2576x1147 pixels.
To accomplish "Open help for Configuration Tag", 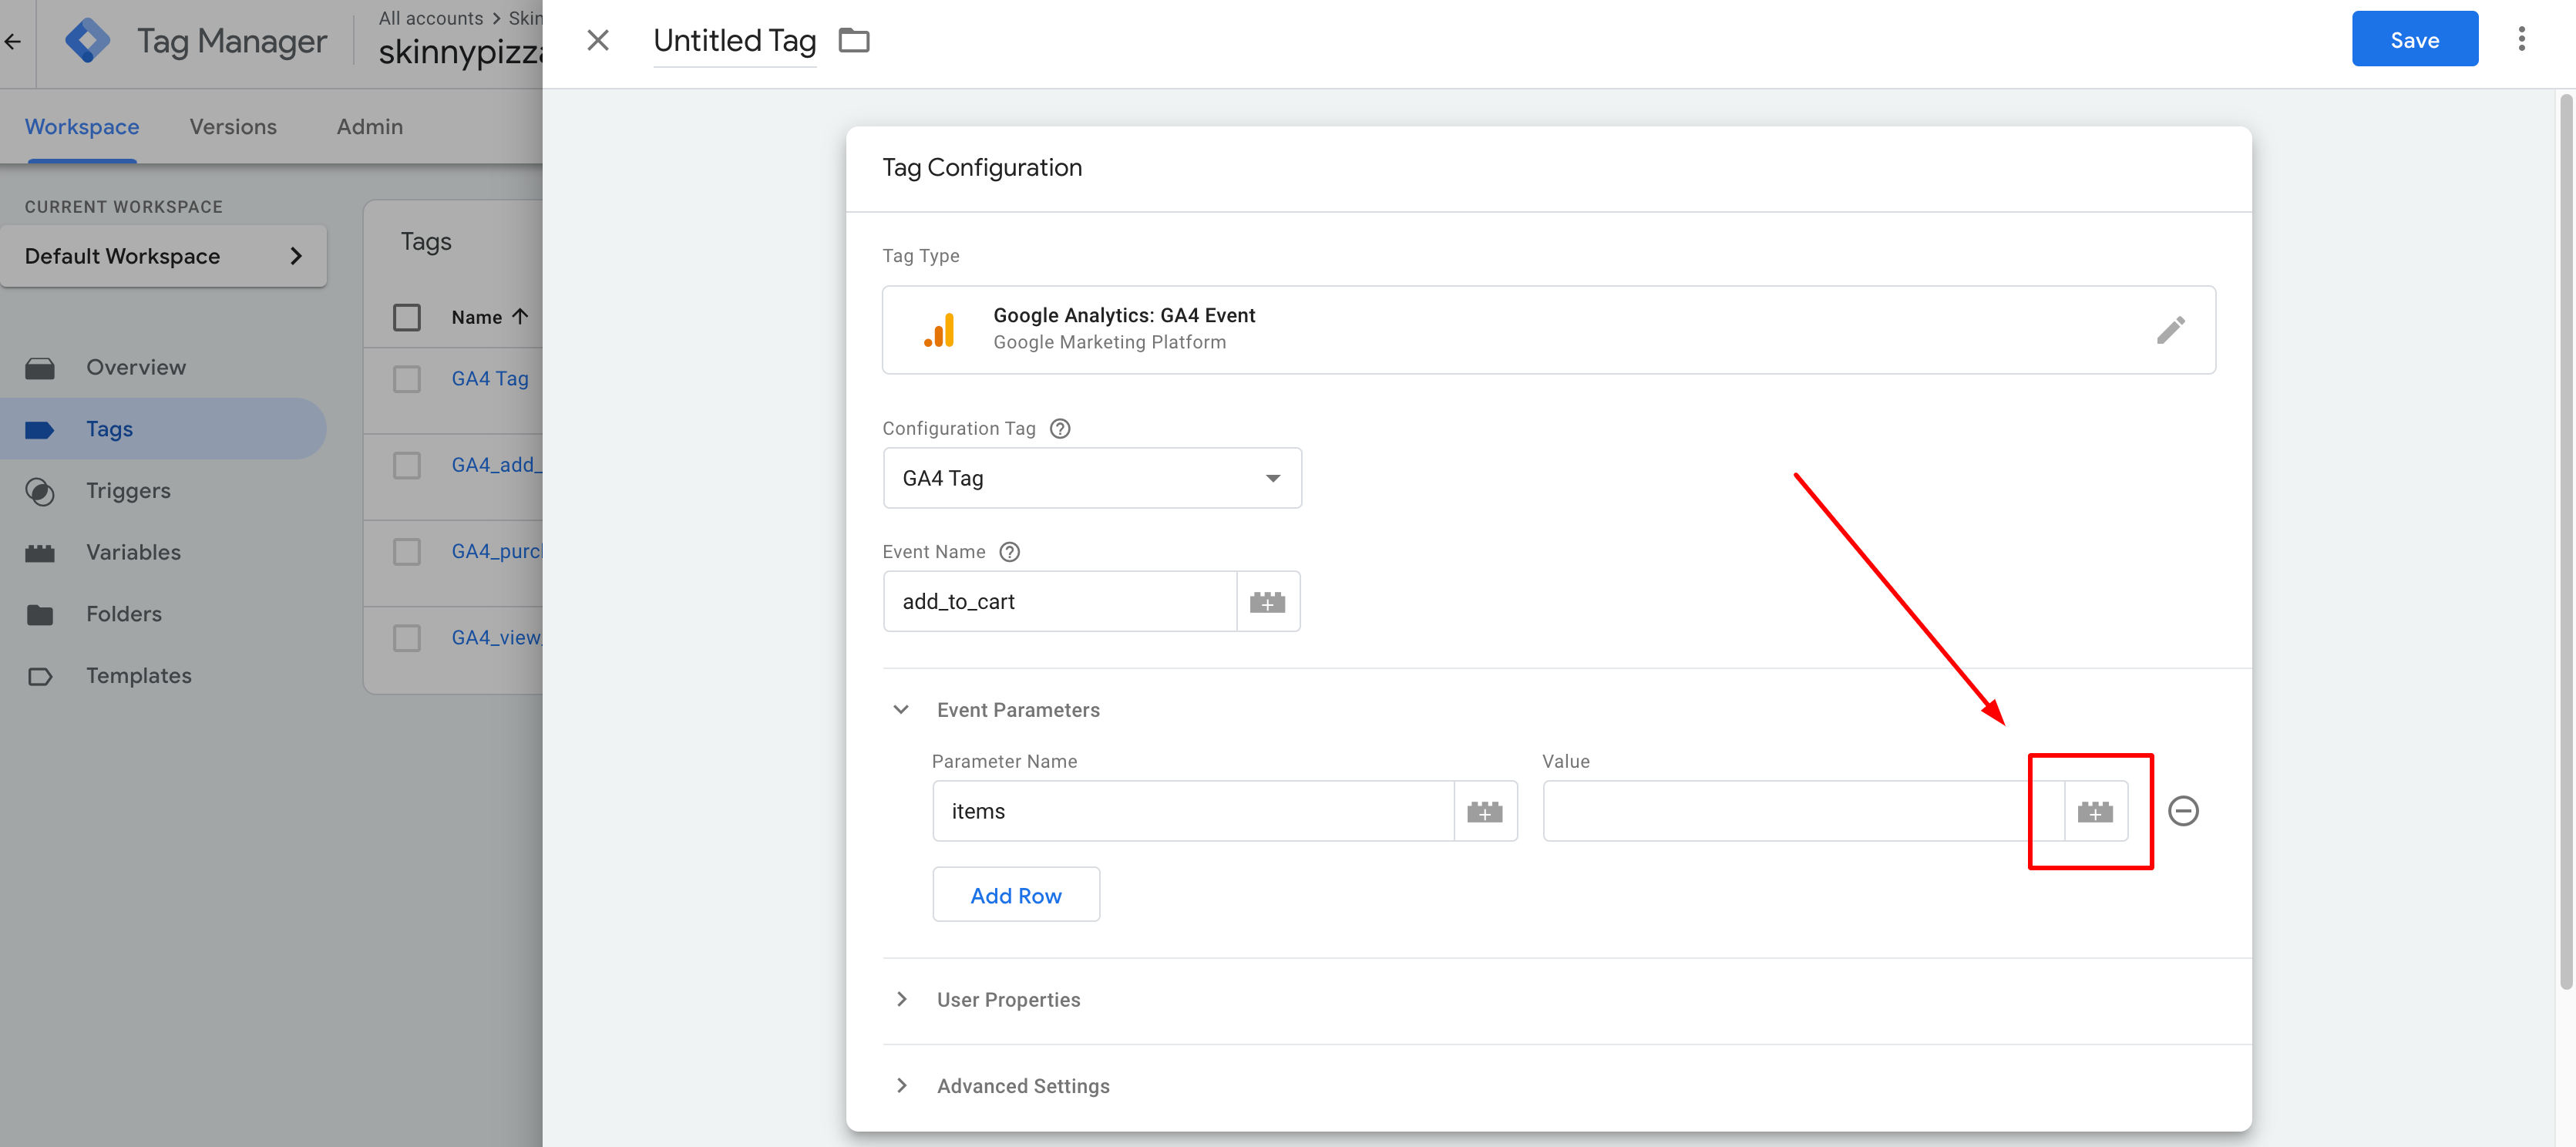I will click(x=1059, y=428).
